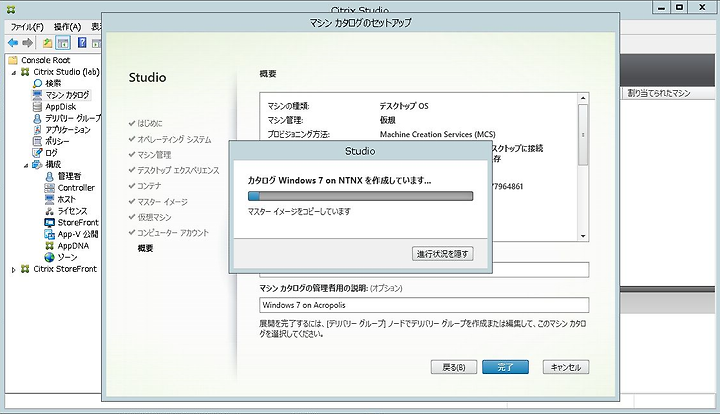Image resolution: width=720 pixels, height=414 pixels.
Task: Click the 構成 node icon
Action: pos(37,164)
